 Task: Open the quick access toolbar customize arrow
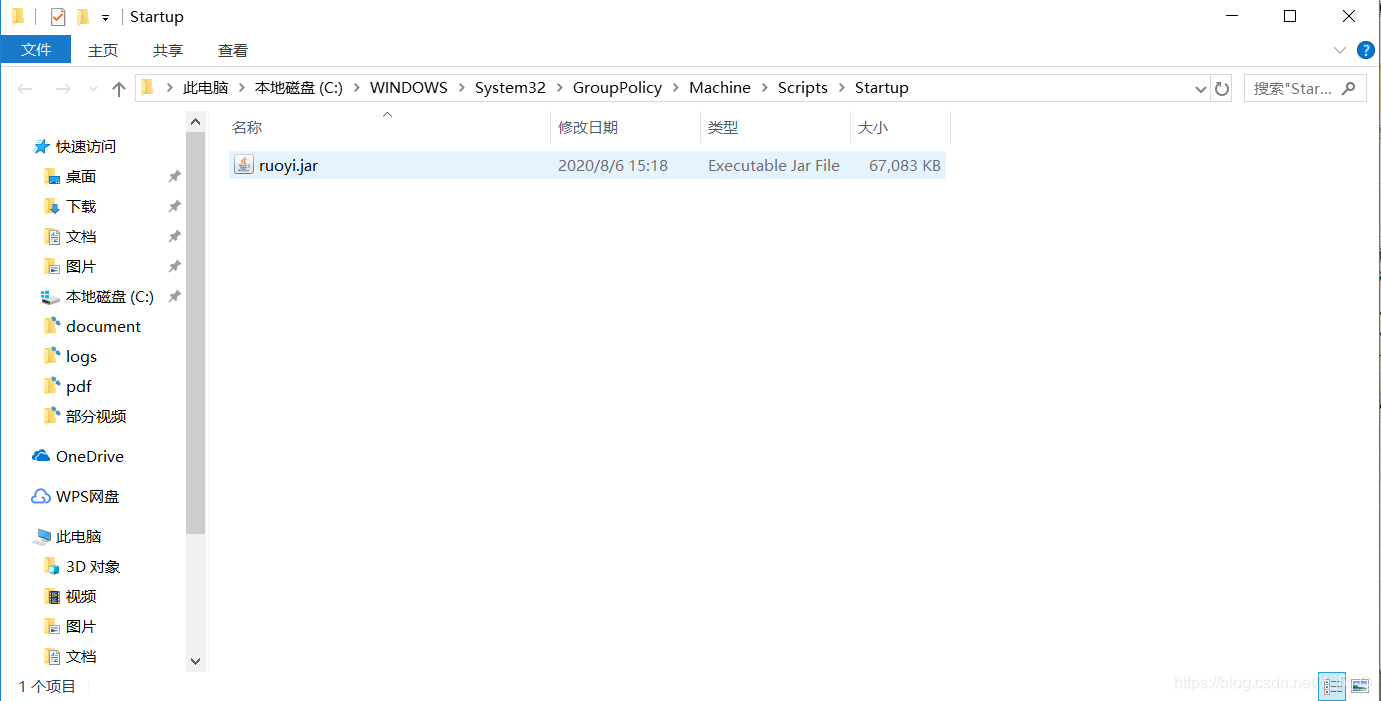pos(105,18)
